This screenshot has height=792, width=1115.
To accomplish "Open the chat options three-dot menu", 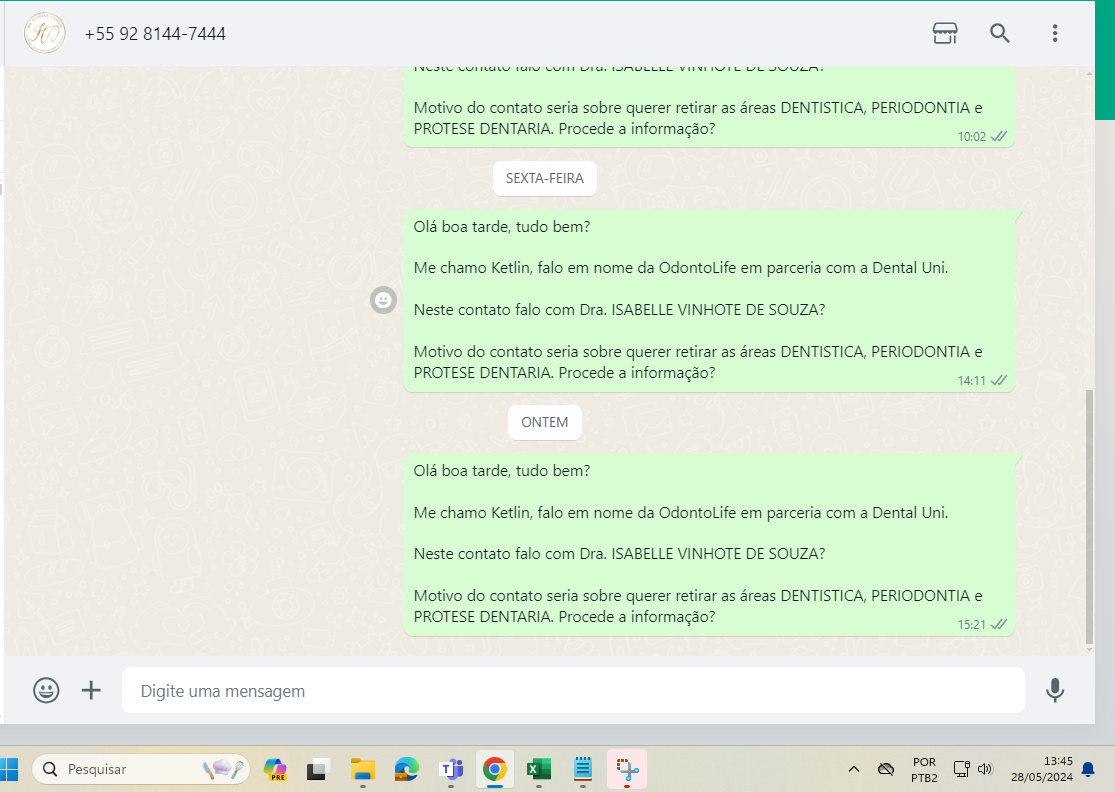I will click(x=1055, y=33).
